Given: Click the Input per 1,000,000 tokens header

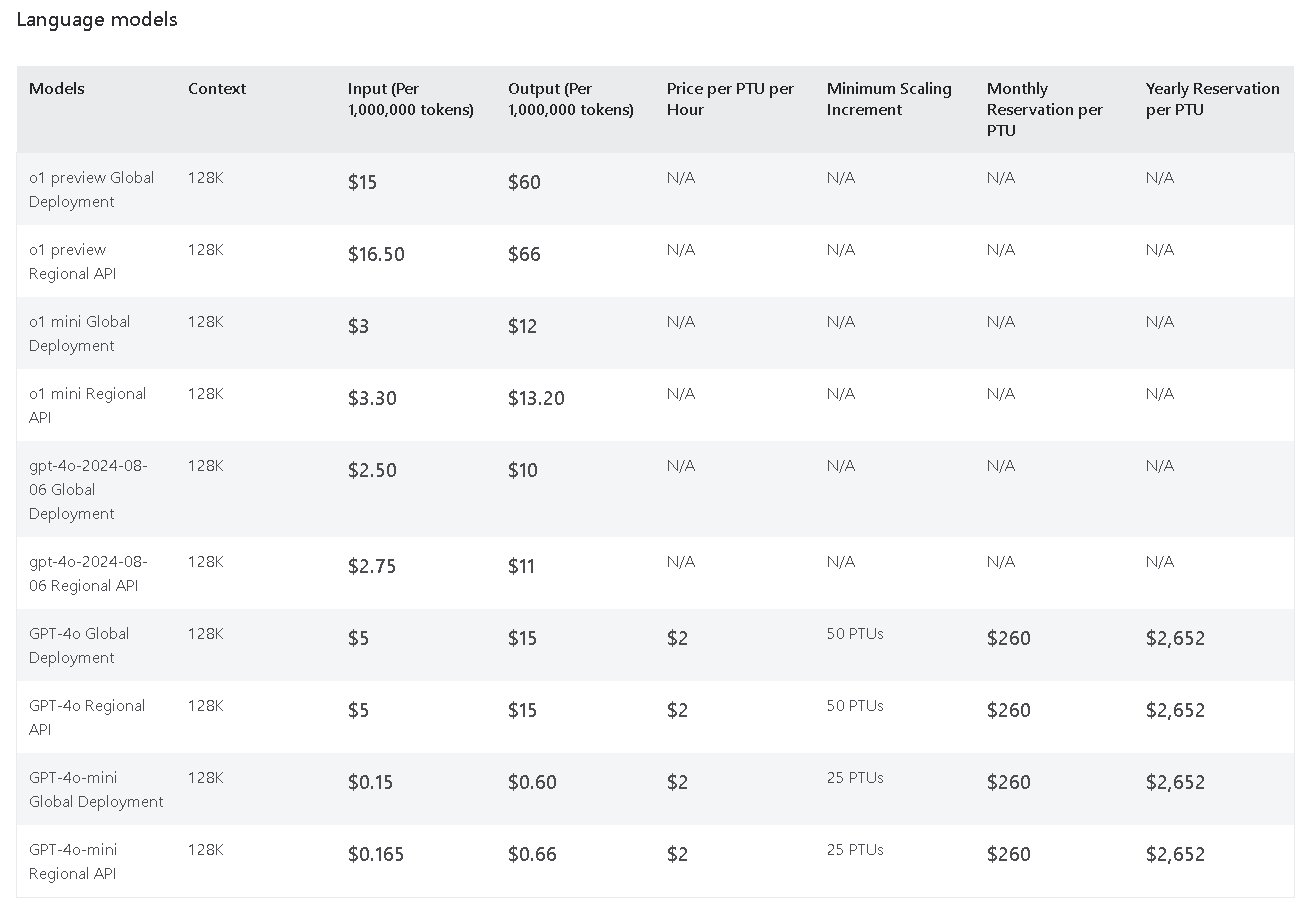Looking at the screenshot, I should (x=411, y=99).
